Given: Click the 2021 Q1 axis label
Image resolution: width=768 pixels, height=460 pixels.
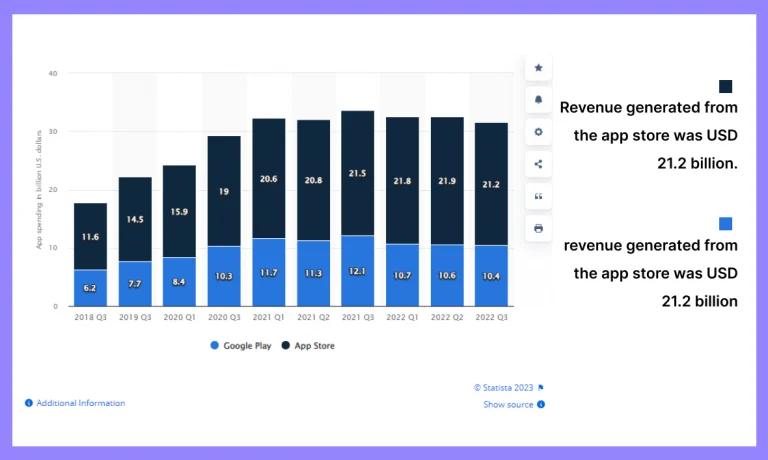Looking at the screenshot, I should point(268,317).
